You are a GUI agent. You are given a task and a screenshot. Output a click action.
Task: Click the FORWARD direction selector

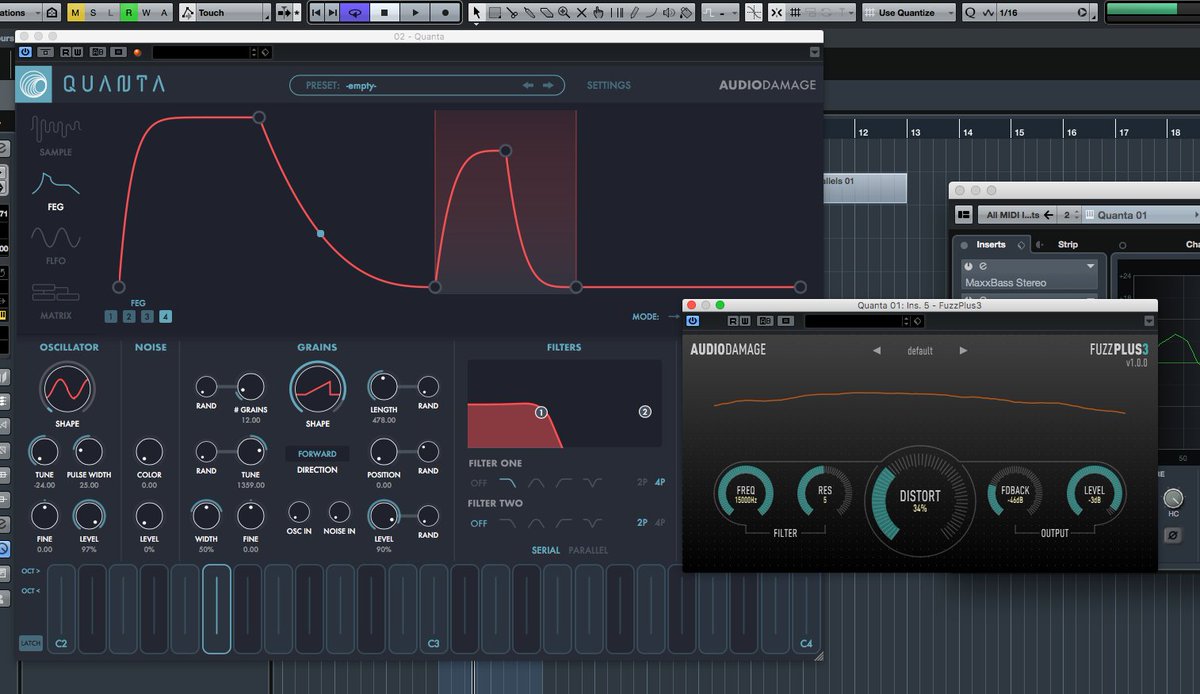click(x=317, y=454)
